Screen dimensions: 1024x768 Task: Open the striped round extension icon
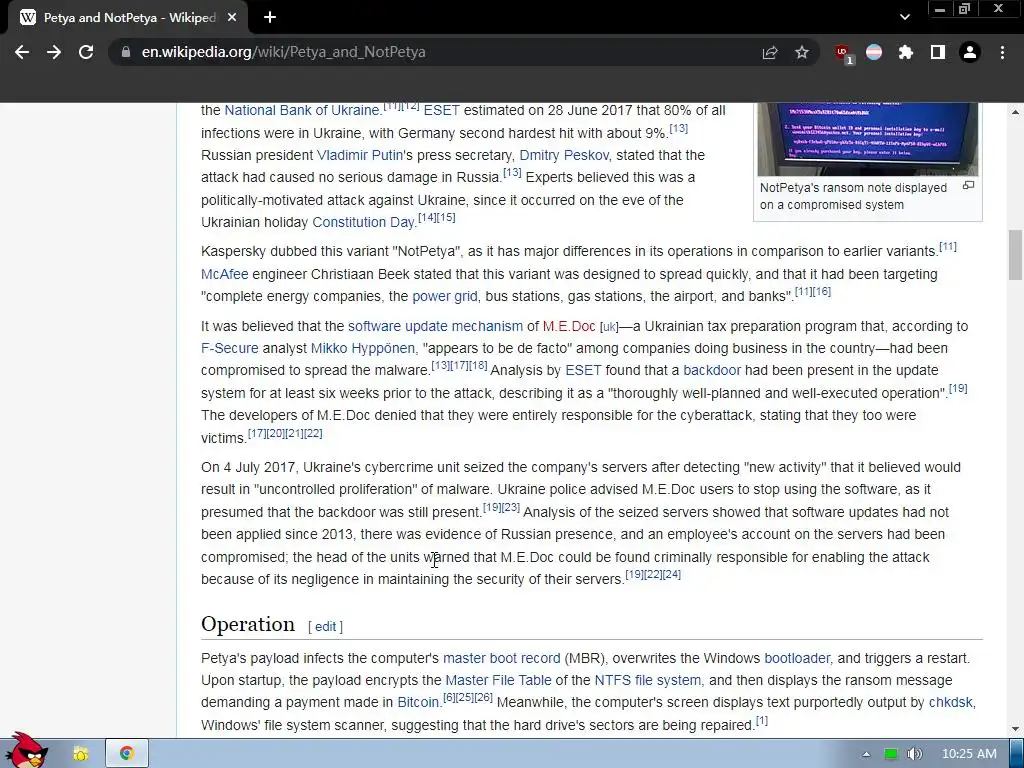click(x=874, y=52)
